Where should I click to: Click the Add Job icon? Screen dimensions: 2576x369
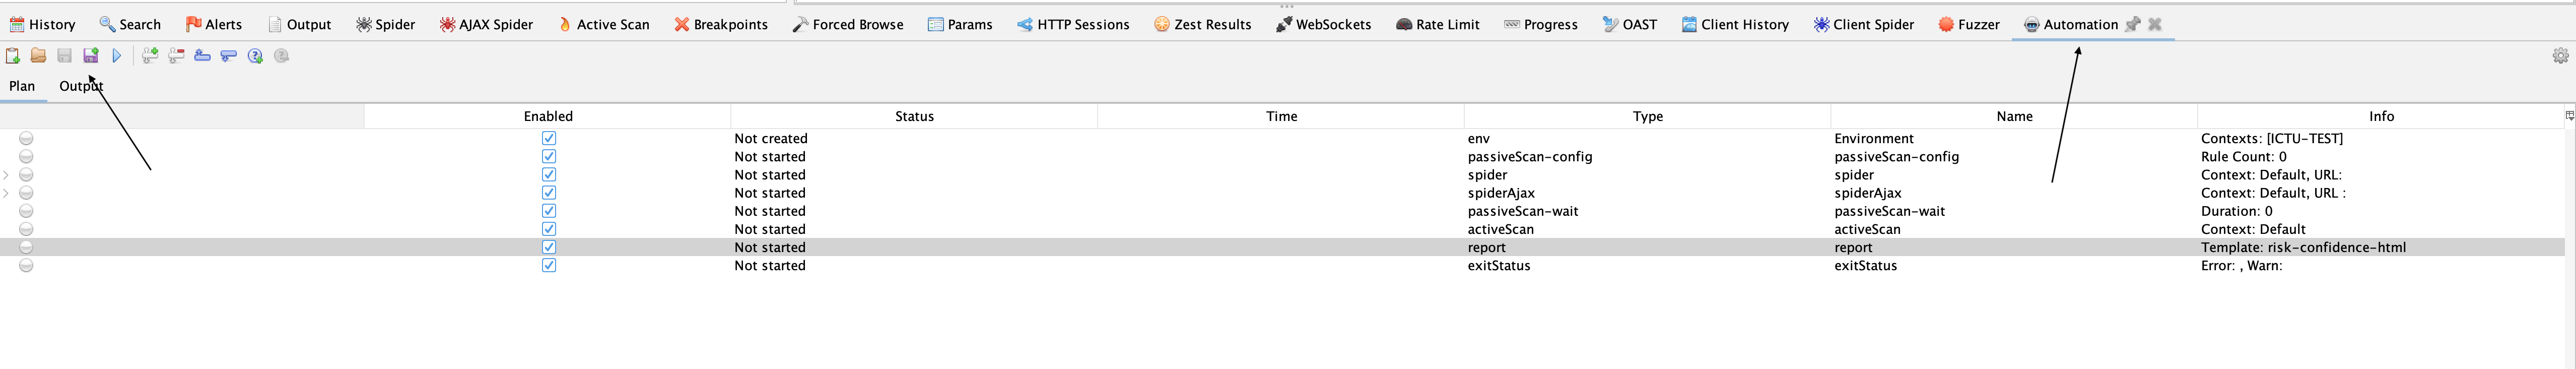tap(150, 56)
